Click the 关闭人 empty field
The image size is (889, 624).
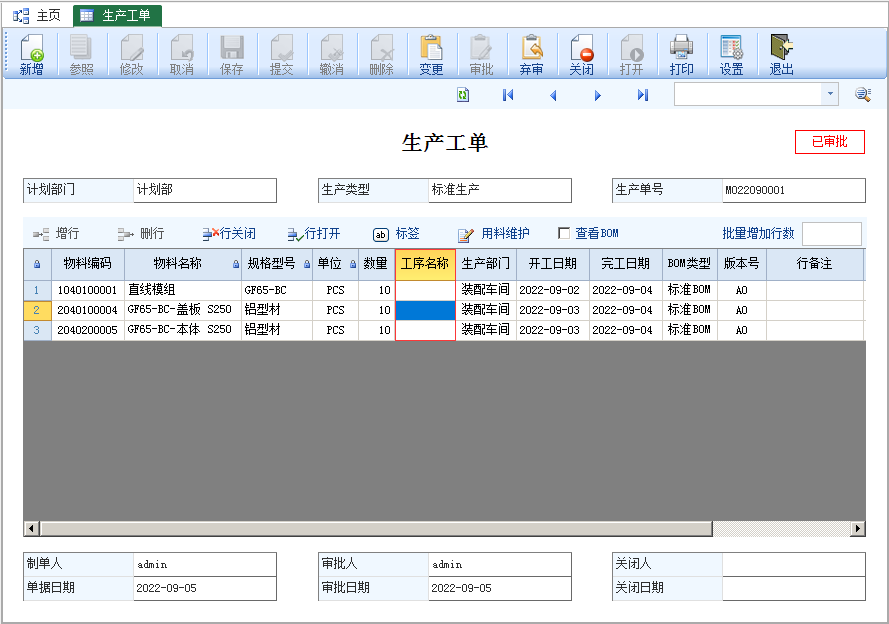click(794, 564)
